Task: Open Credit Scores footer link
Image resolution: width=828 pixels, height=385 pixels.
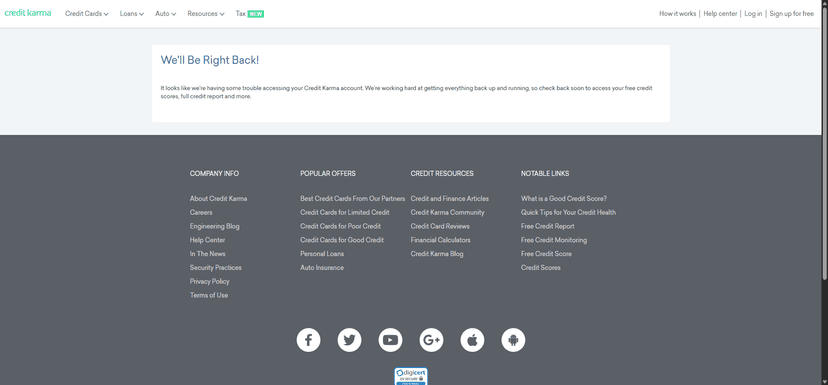Action: pos(541,268)
